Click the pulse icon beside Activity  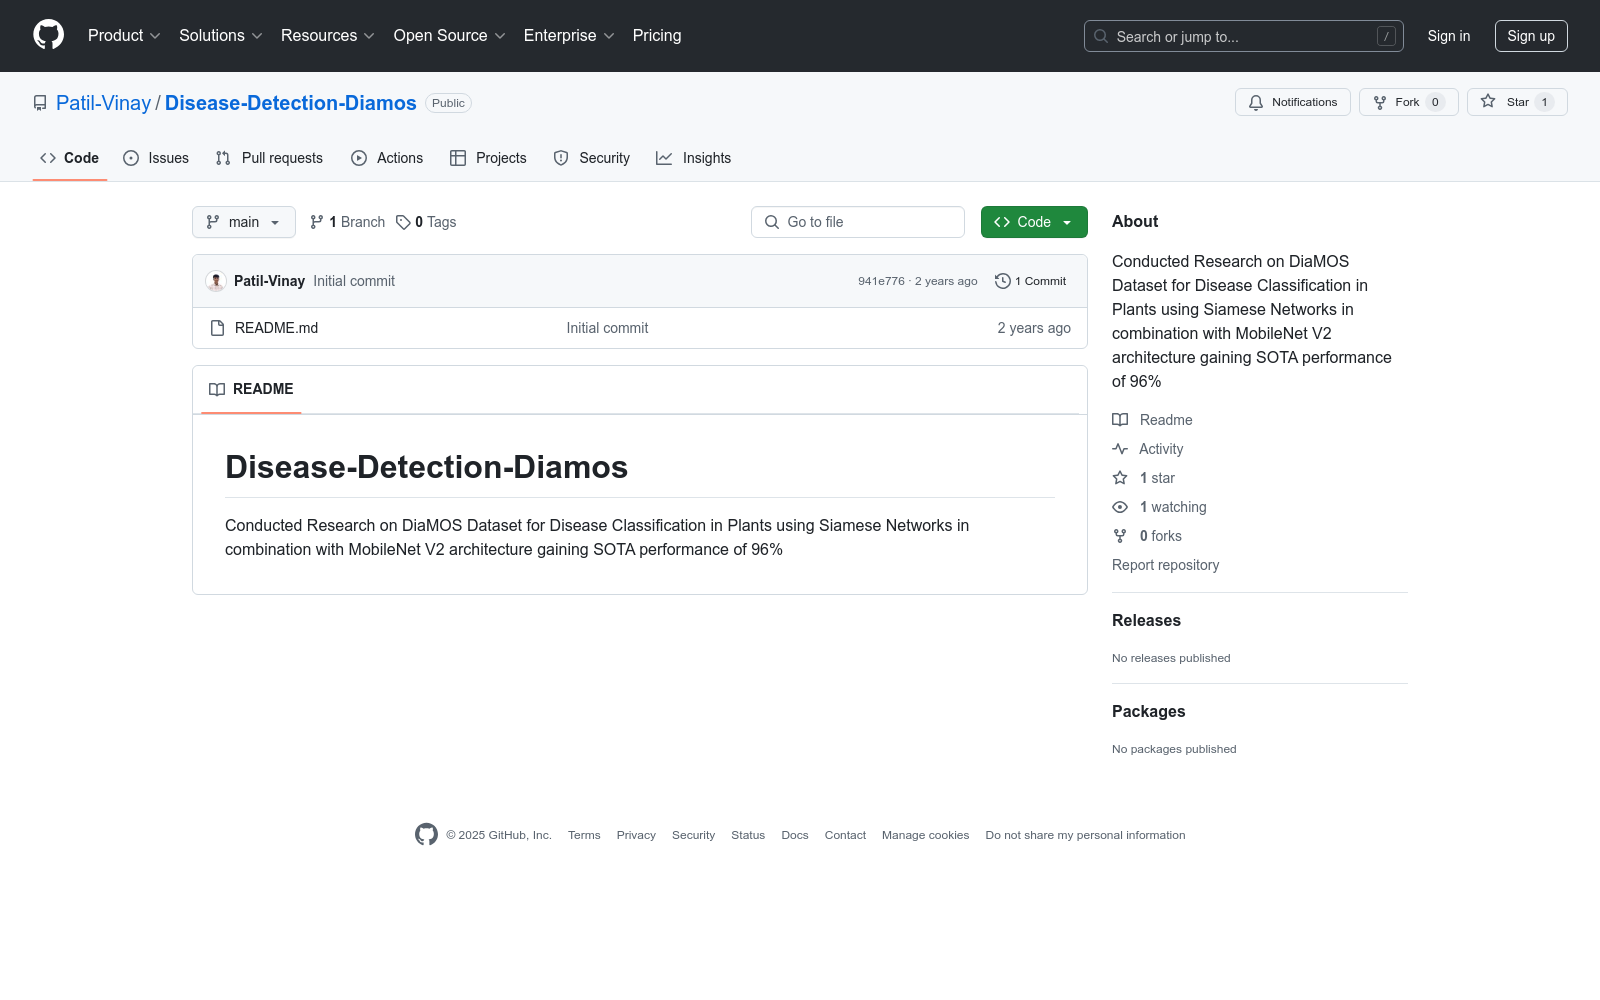click(1120, 449)
